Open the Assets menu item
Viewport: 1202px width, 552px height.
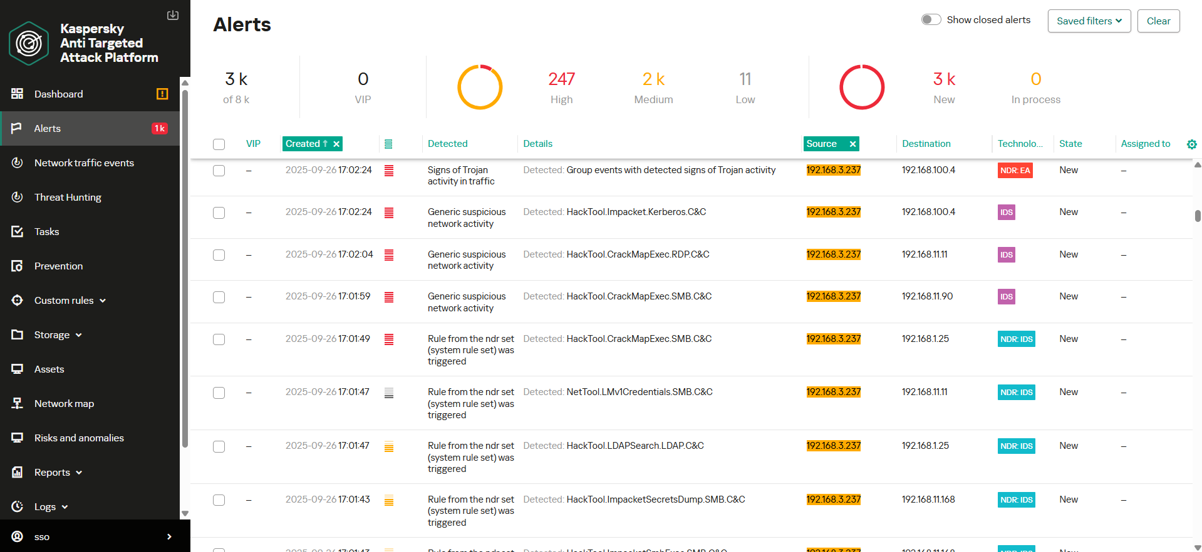(49, 370)
